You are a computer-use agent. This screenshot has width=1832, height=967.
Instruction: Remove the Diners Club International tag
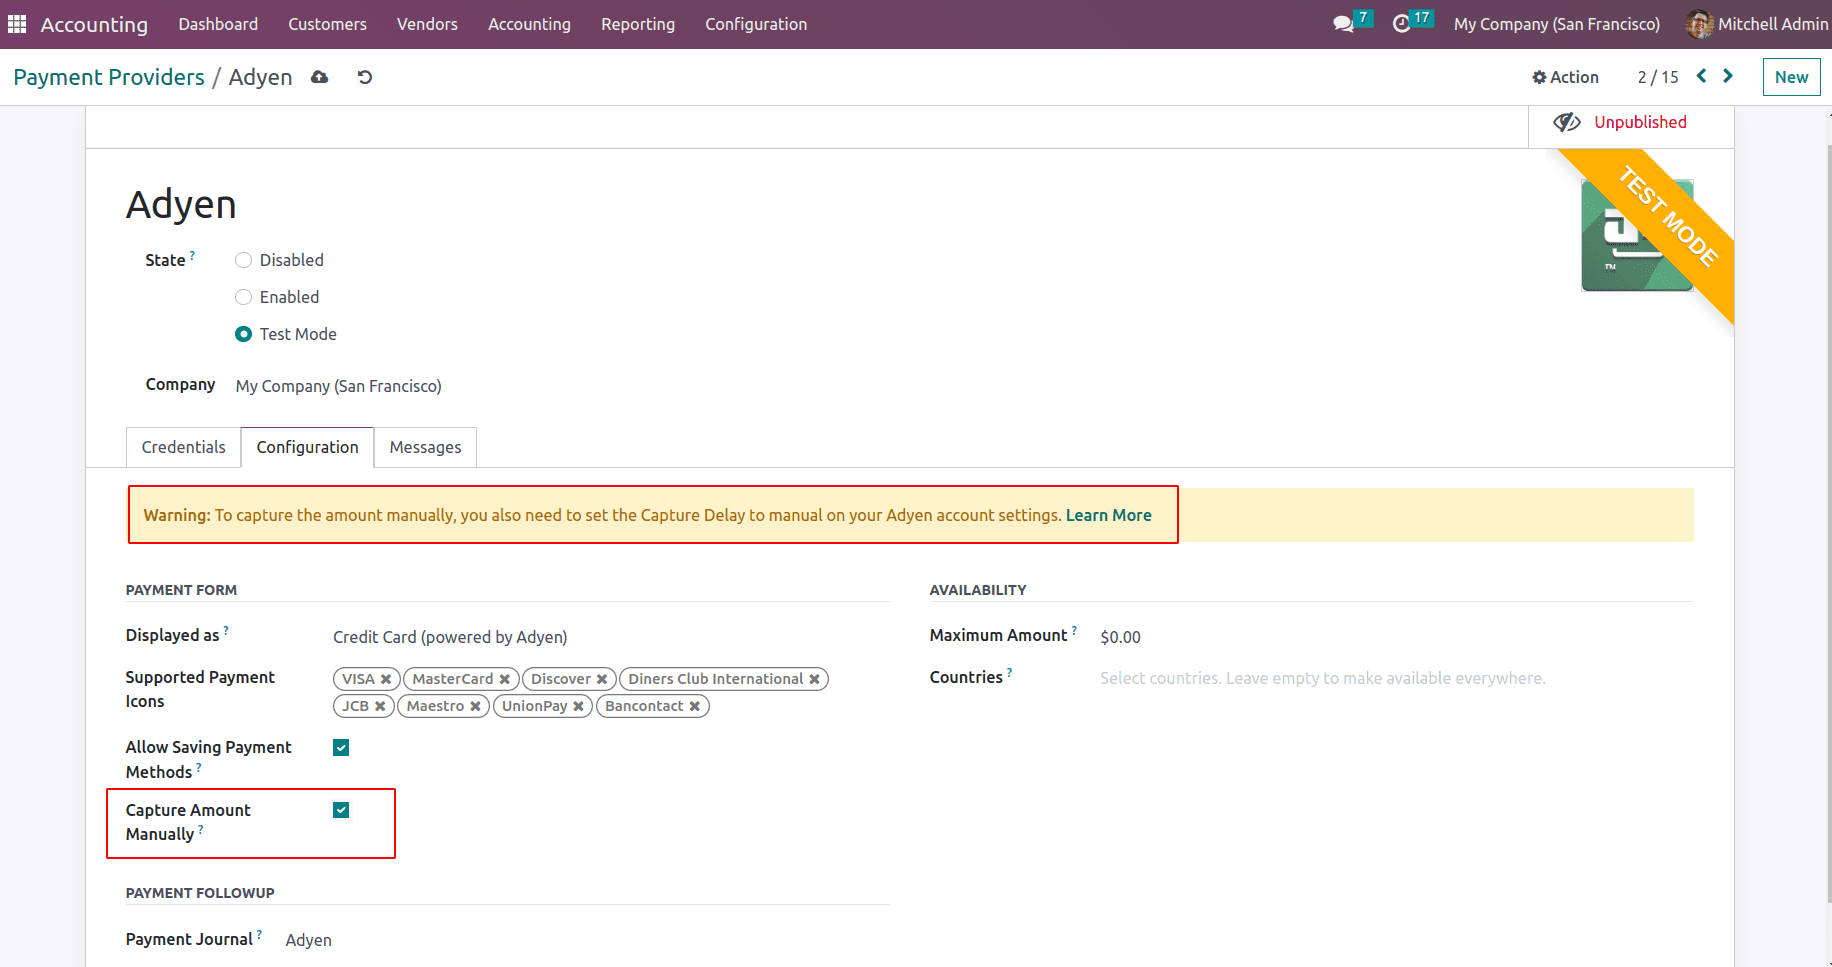pos(815,679)
